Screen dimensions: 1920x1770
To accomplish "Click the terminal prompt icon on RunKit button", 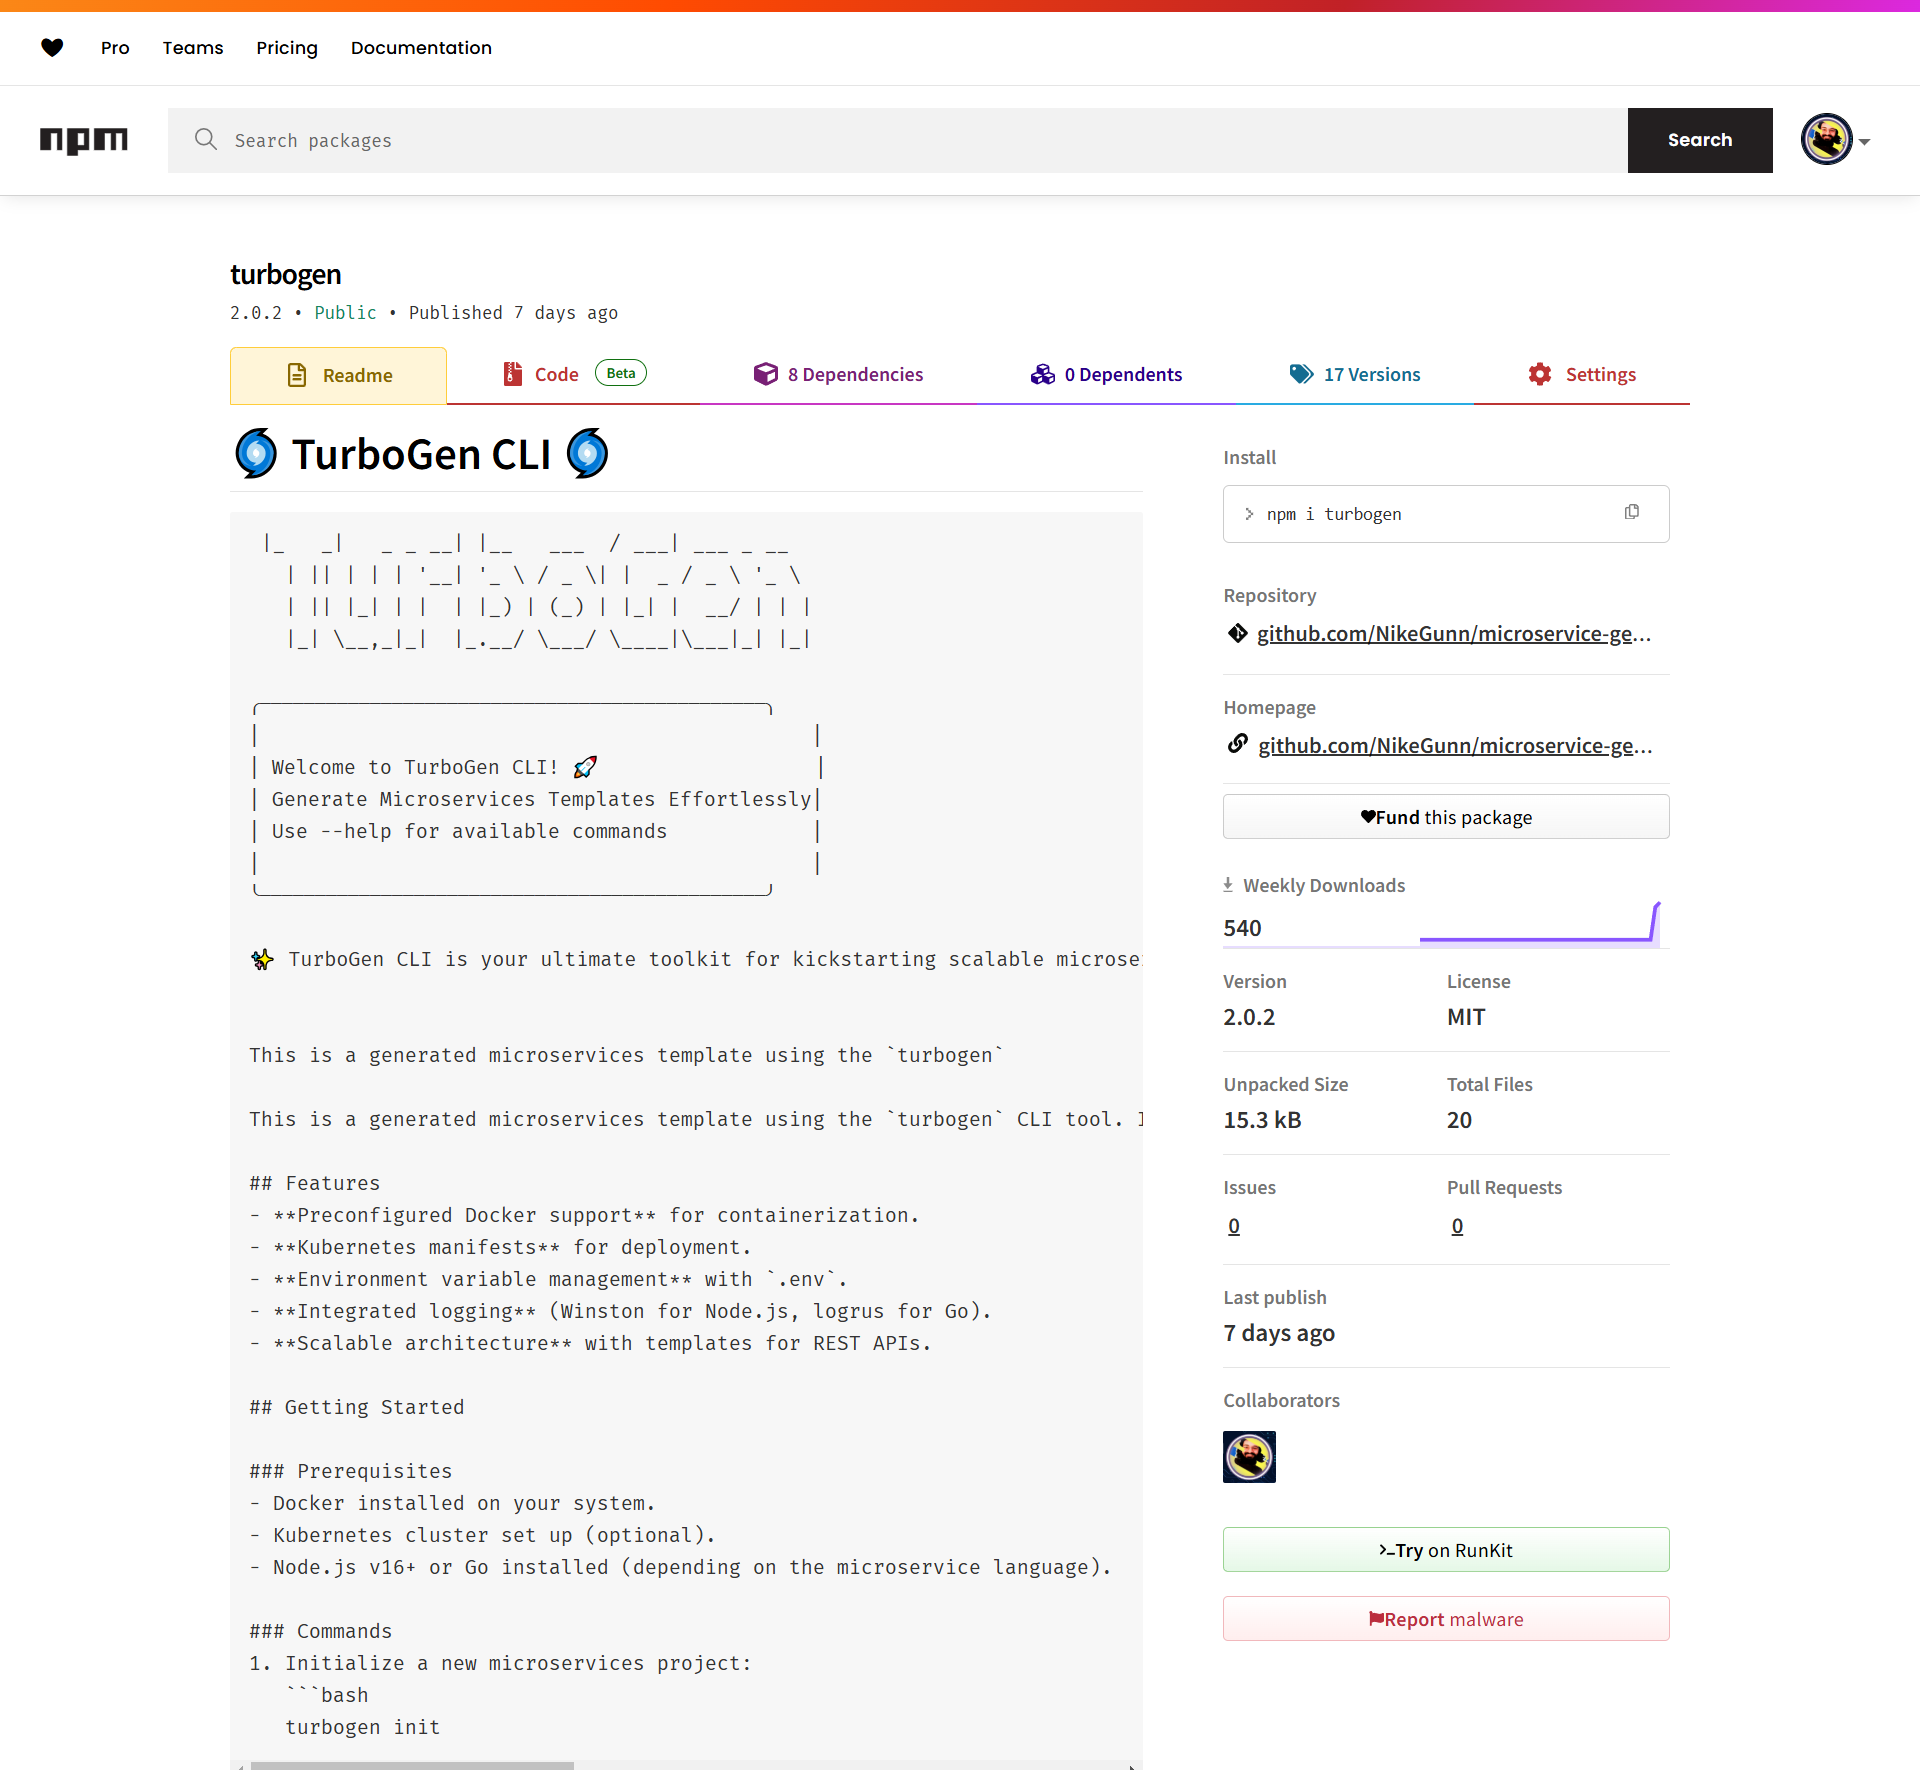I will pyautogui.click(x=1386, y=1550).
